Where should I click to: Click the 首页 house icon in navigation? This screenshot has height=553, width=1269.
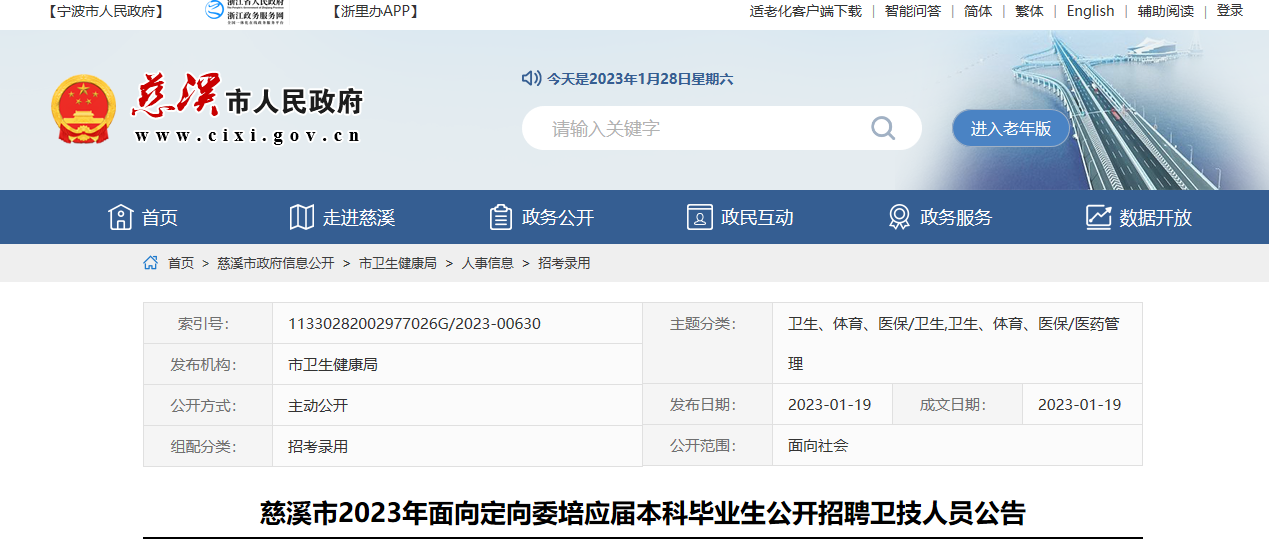[x=121, y=217]
